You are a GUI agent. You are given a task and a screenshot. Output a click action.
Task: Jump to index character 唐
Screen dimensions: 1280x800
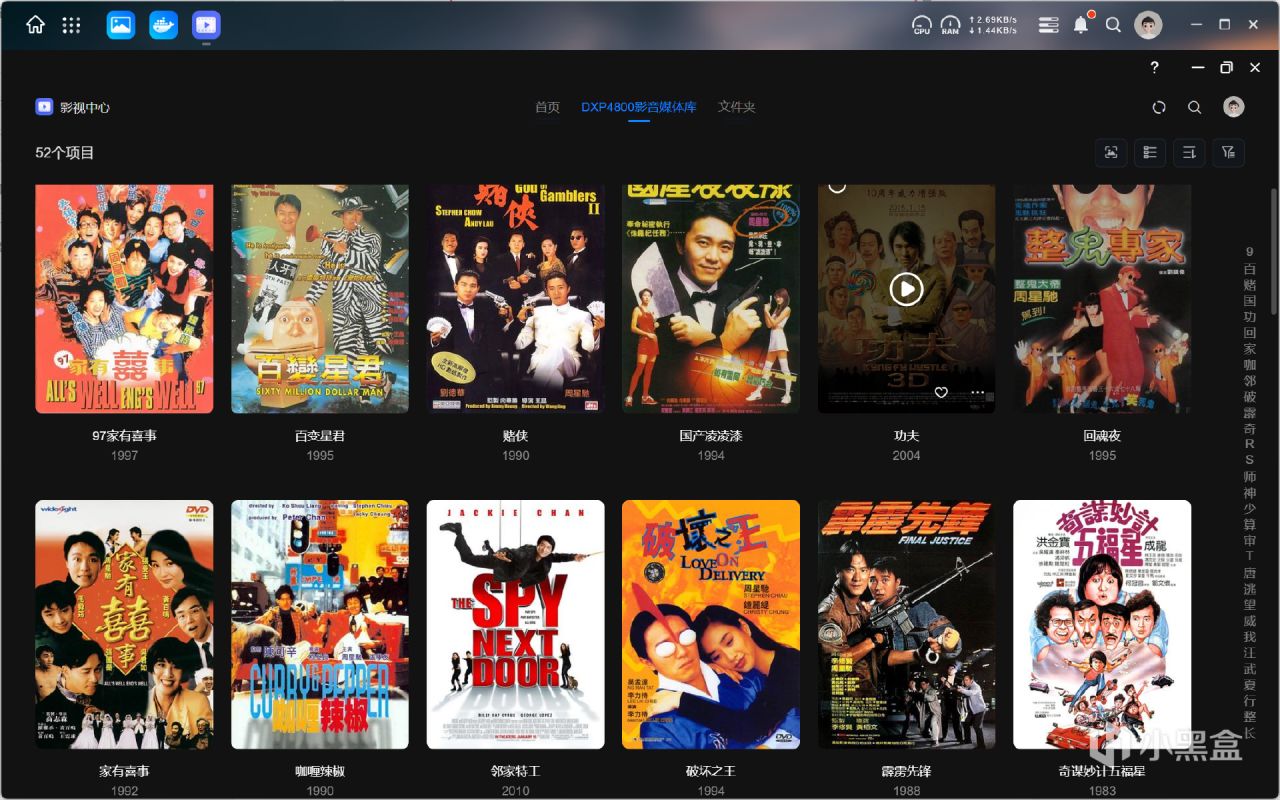tap(1249, 572)
